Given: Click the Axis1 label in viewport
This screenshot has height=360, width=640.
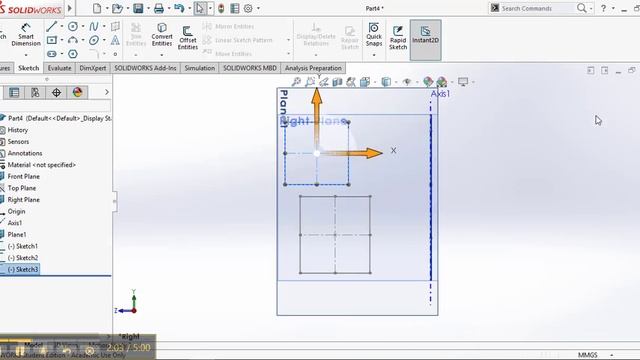Looking at the screenshot, I should [440, 93].
